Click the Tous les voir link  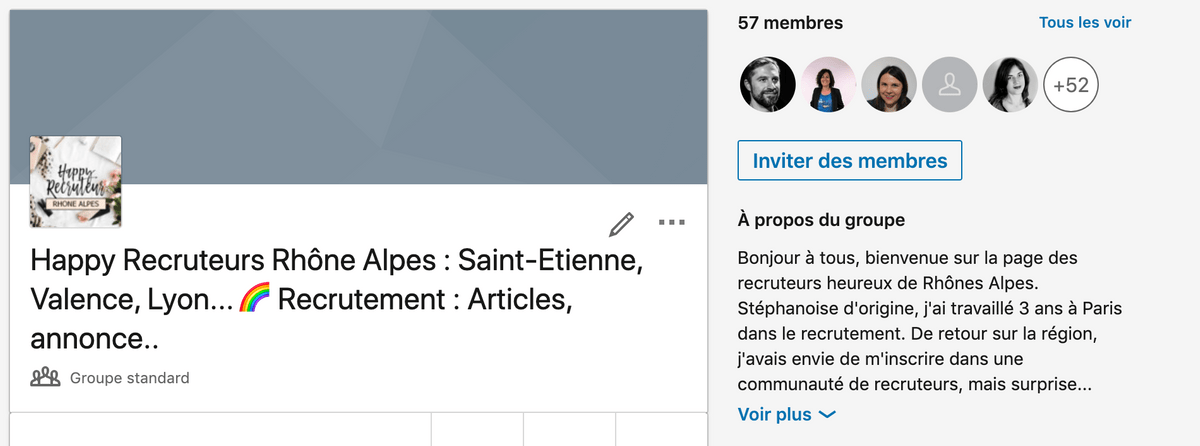(1085, 23)
